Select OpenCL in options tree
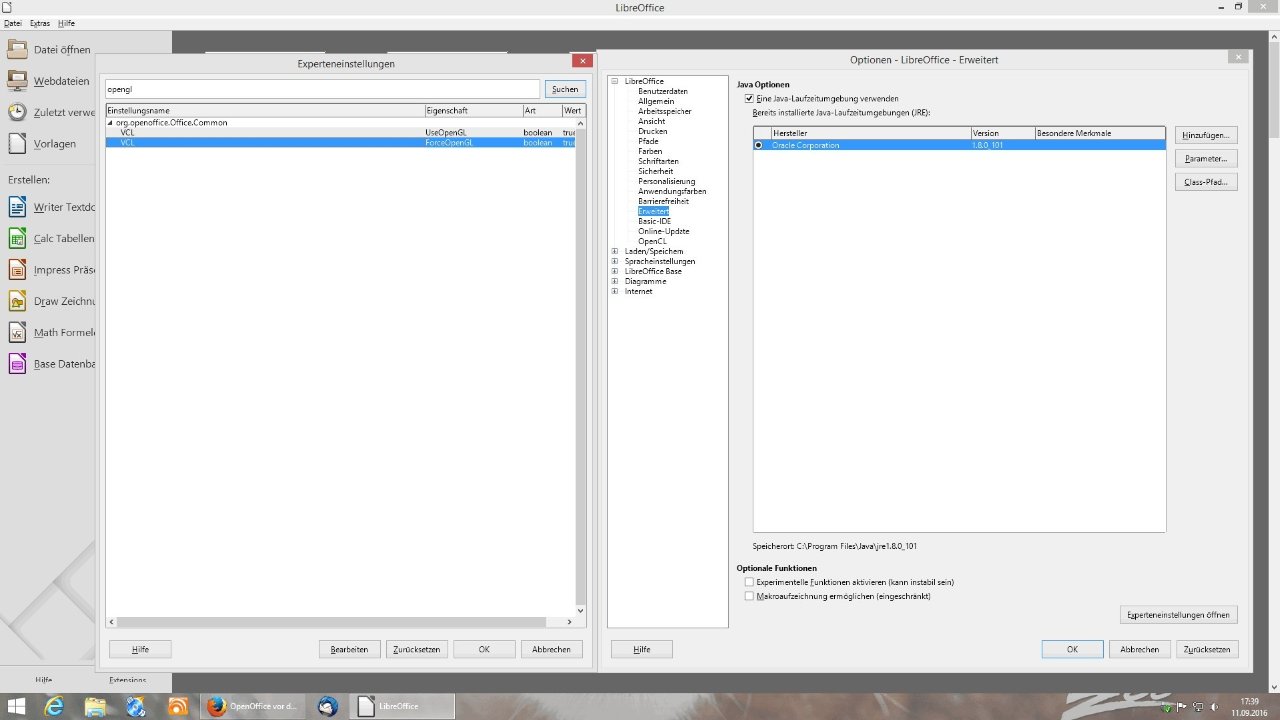The image size is (1280, 720). (652, 241)
